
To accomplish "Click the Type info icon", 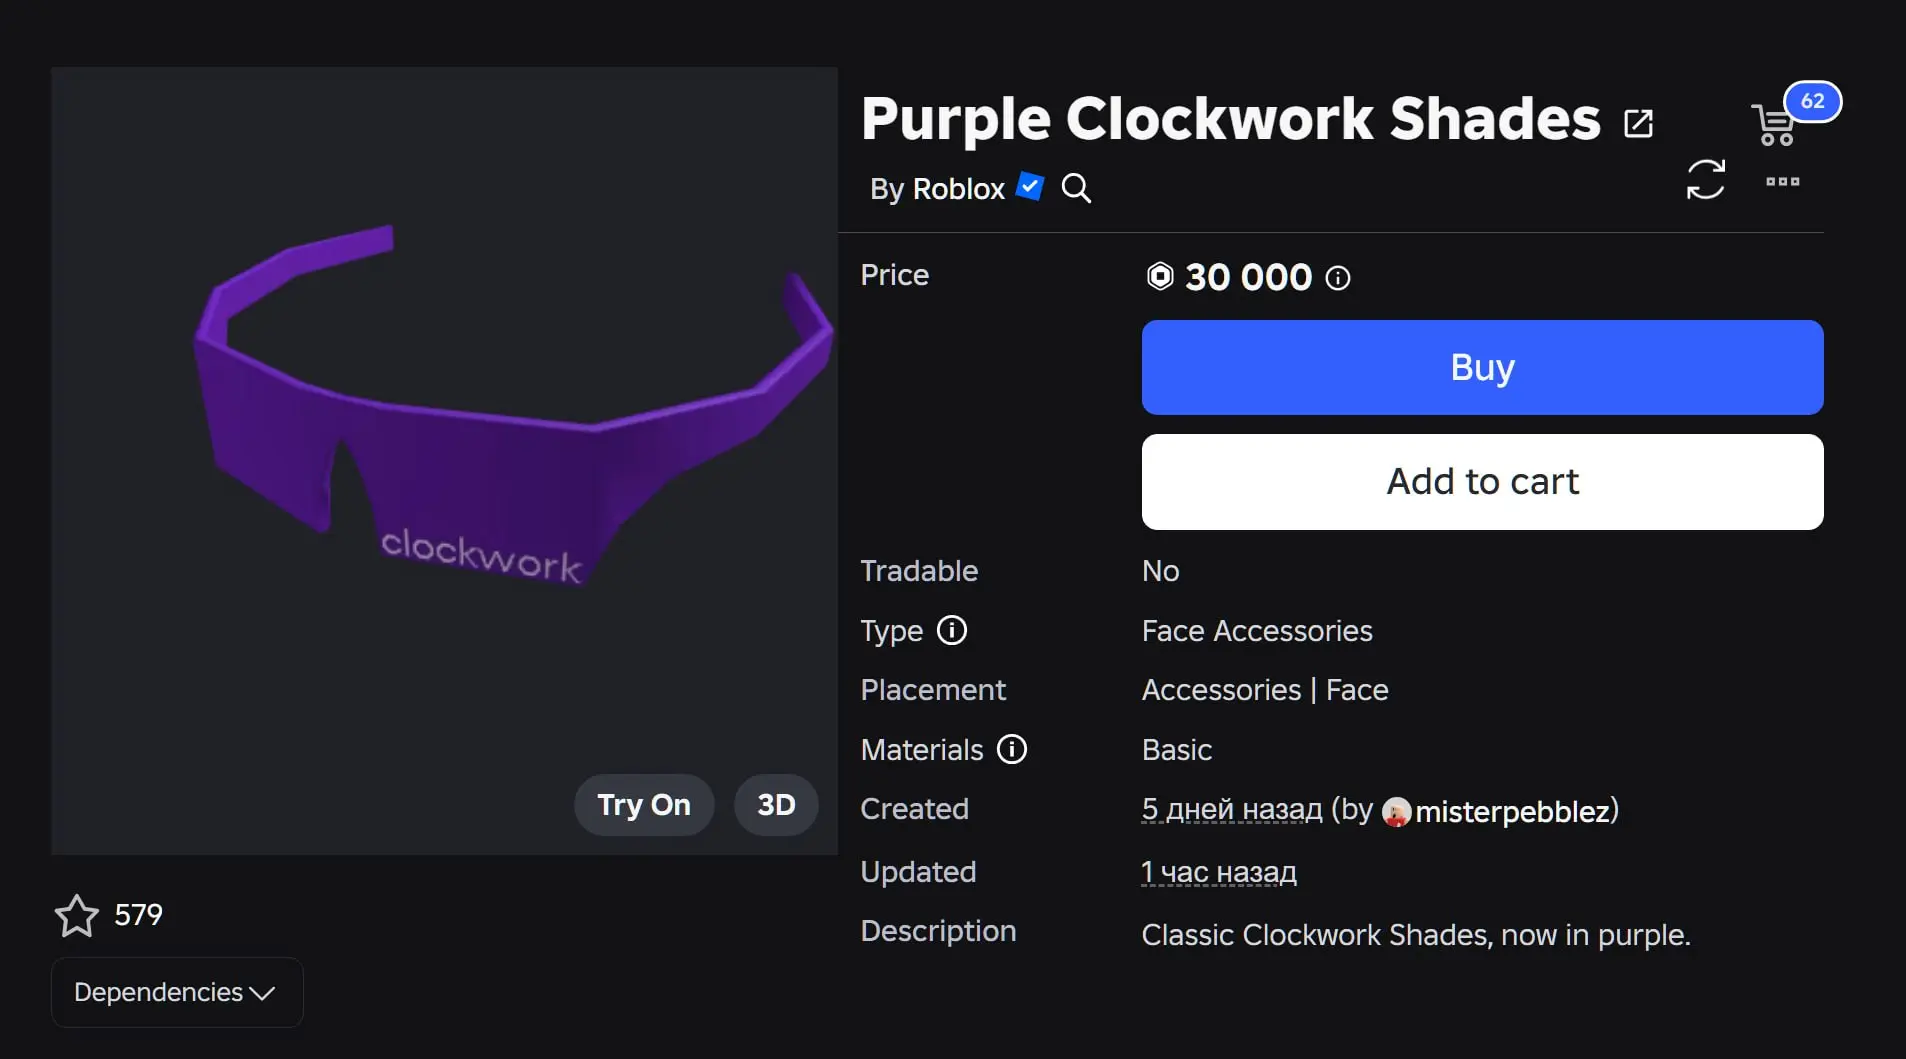I will pos(951,630).
